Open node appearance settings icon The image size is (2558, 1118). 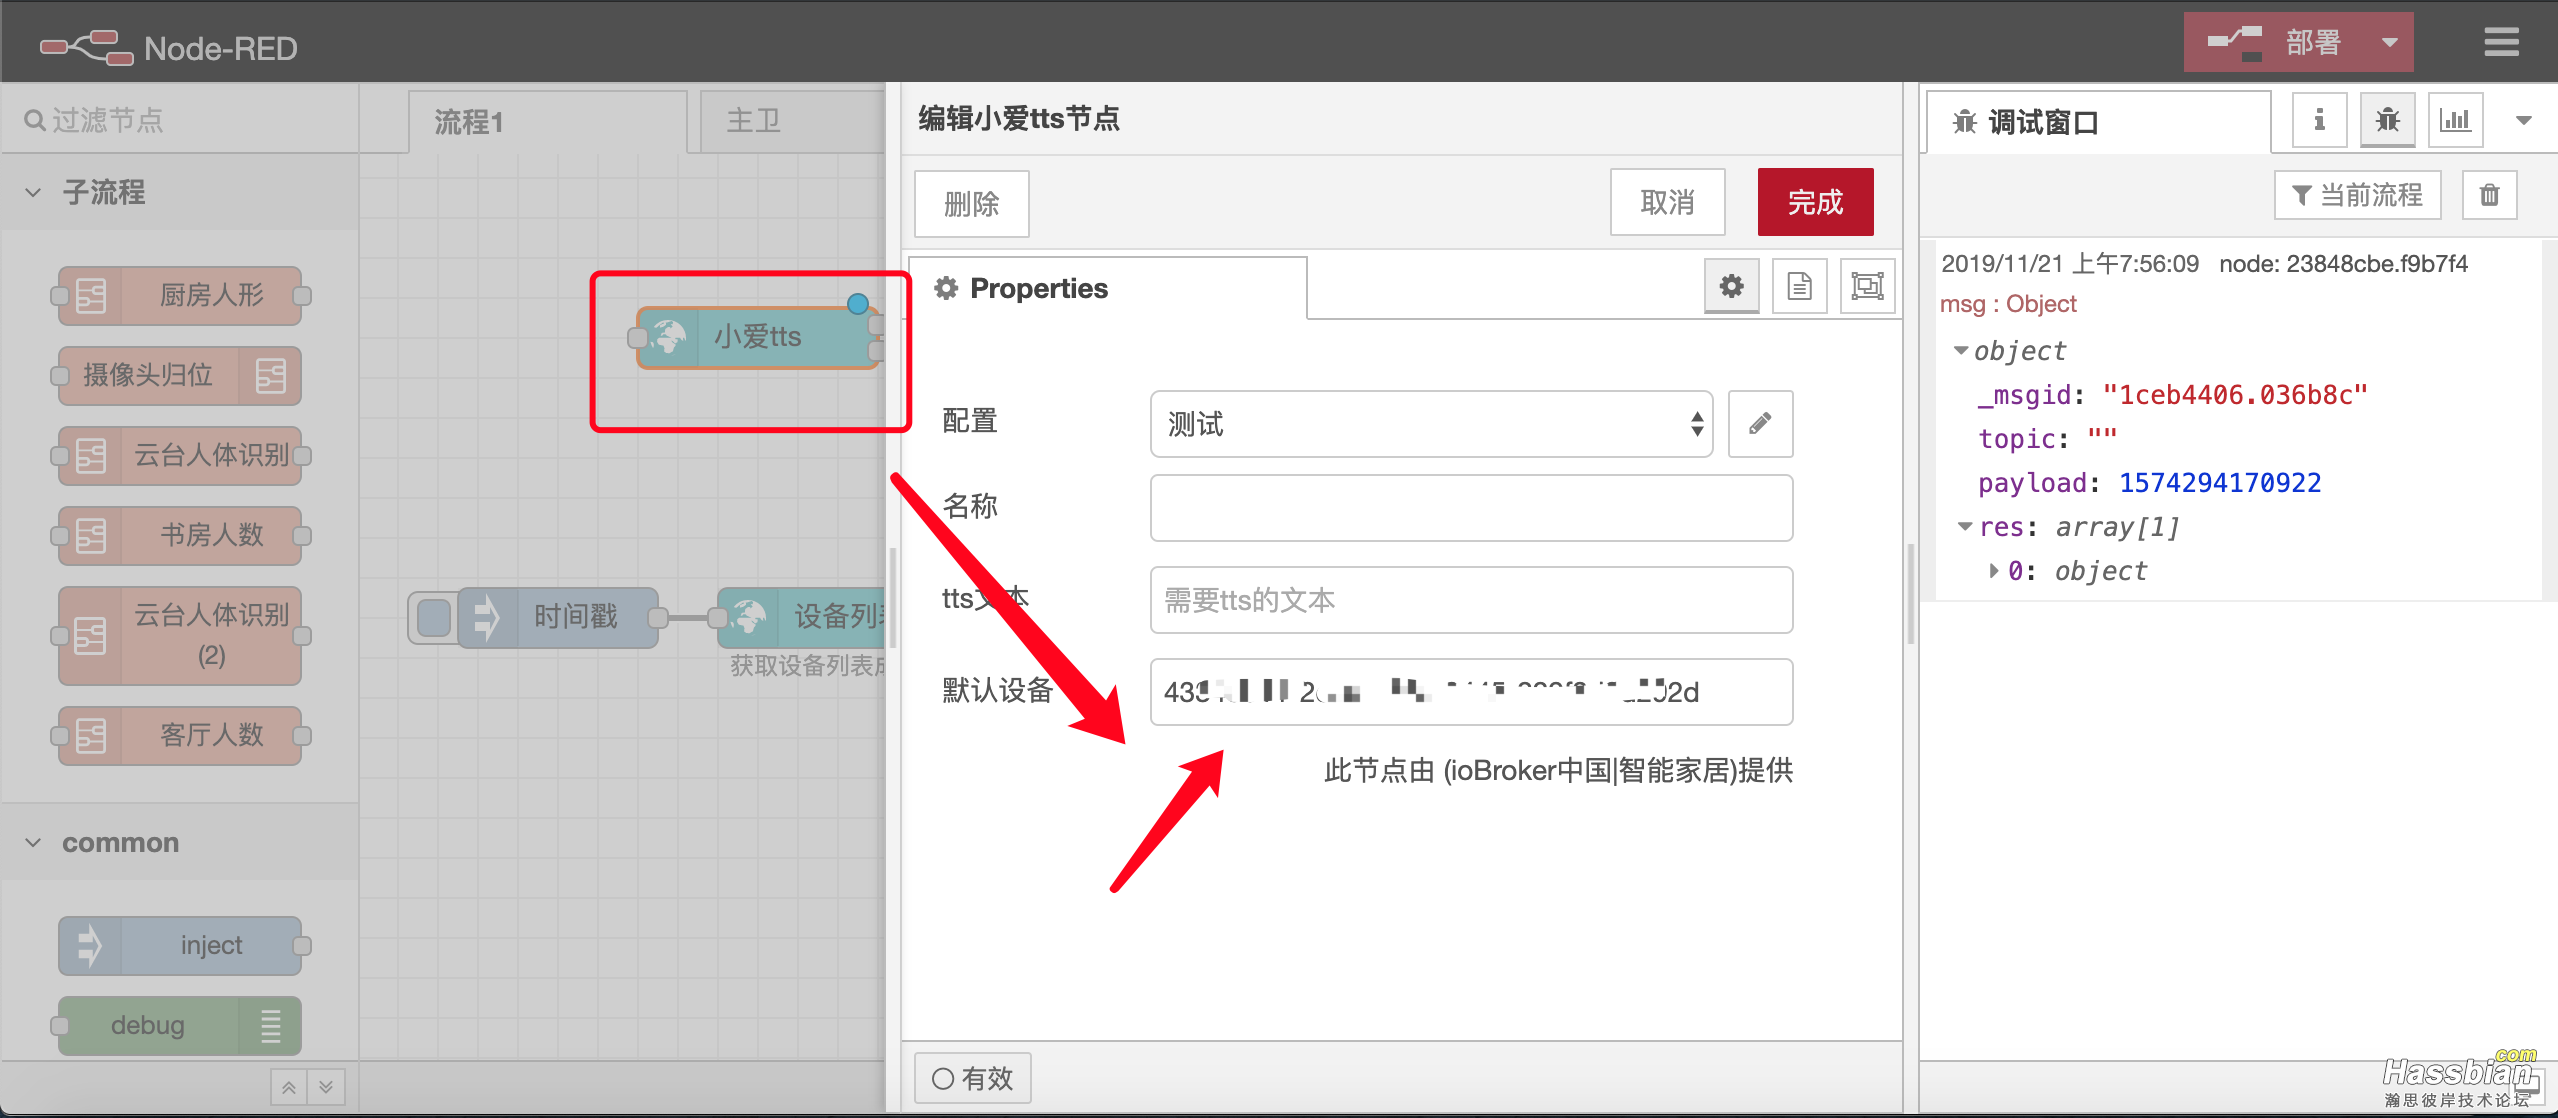1866,287
